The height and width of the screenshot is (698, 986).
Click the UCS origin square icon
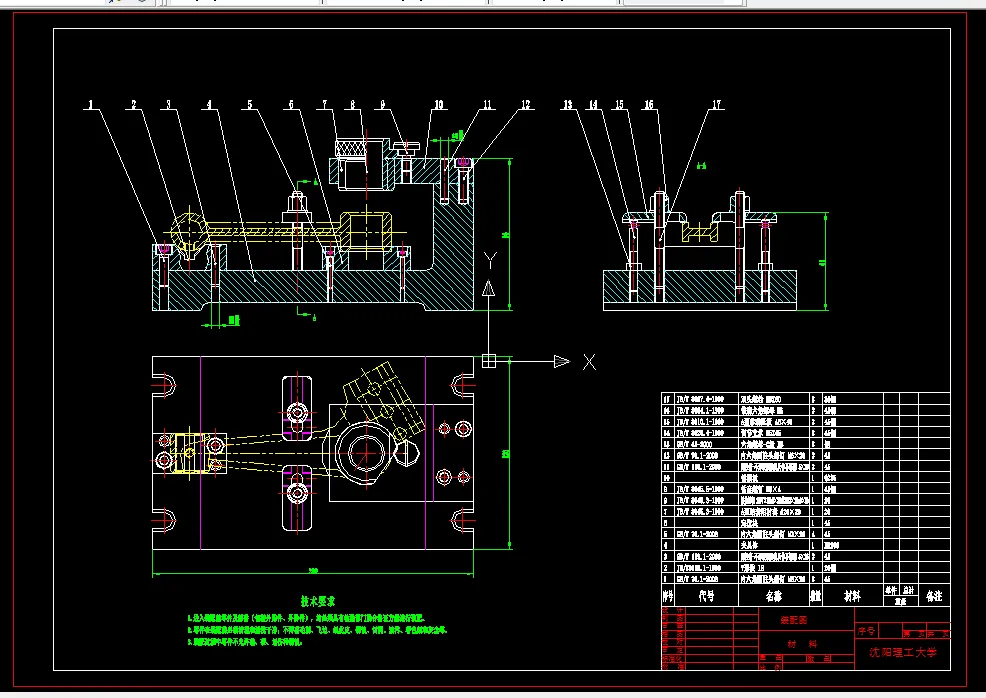[x=489, y=361]
